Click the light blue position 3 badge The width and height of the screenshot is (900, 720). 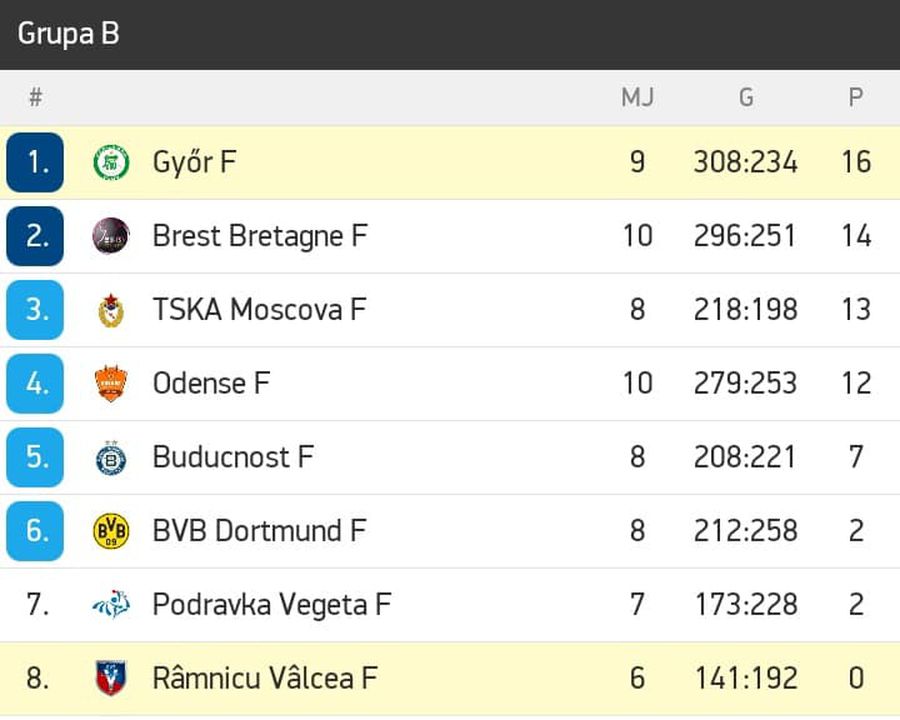click(x=35, y=310)
